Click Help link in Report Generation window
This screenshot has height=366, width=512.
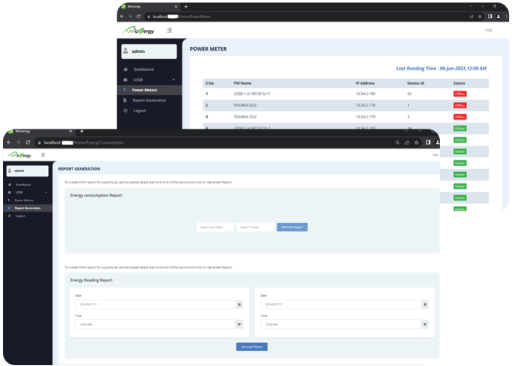tap(435, 155)
